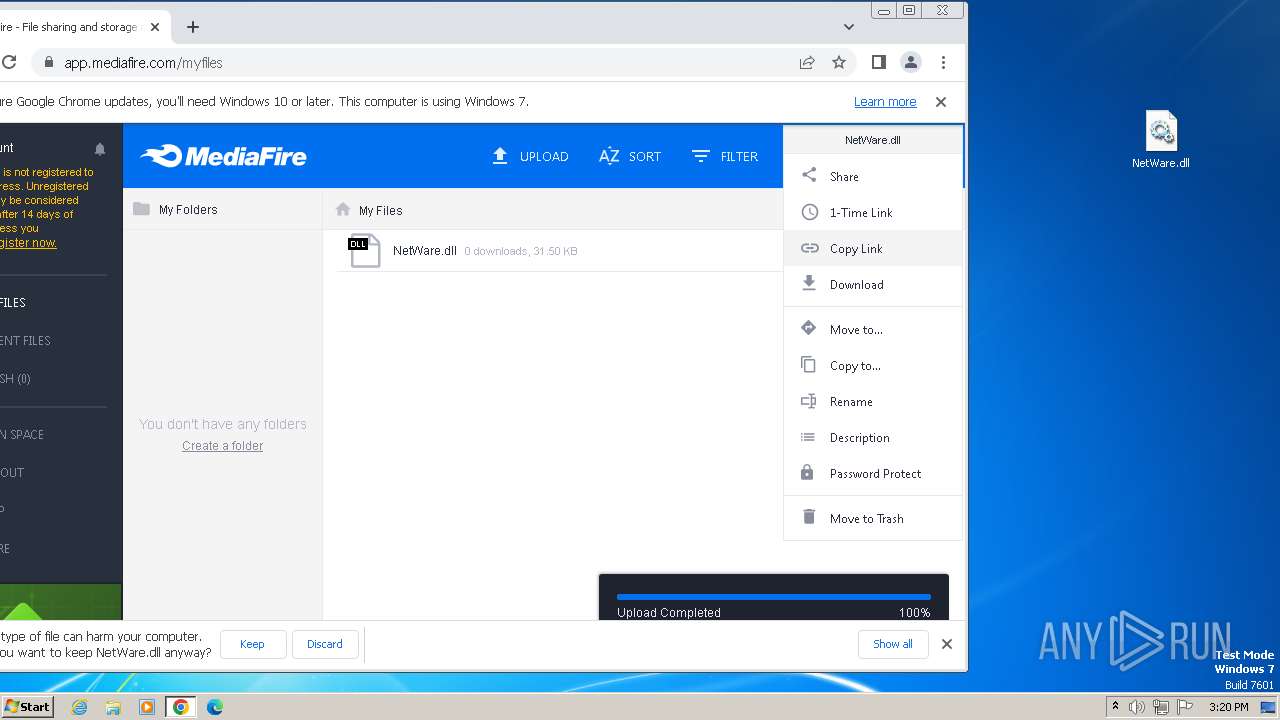Open a new Chrome tab
Viewport: 1280px width, 720px height.
193,27
